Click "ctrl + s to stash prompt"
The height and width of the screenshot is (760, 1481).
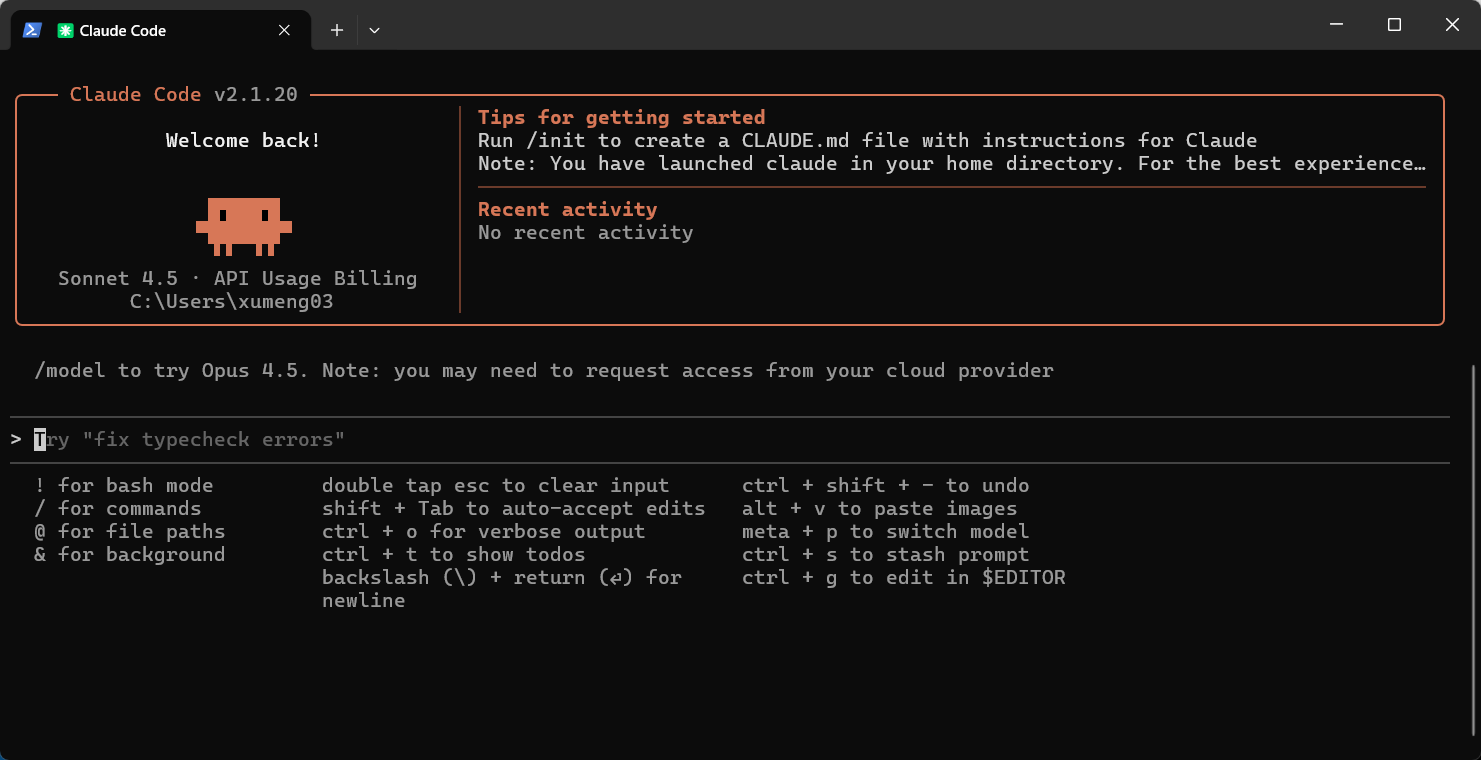pos(885,554)
